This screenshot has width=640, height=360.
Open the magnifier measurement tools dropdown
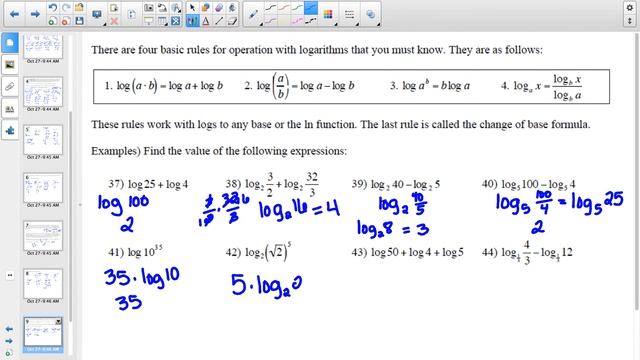(x=176, y=8)
